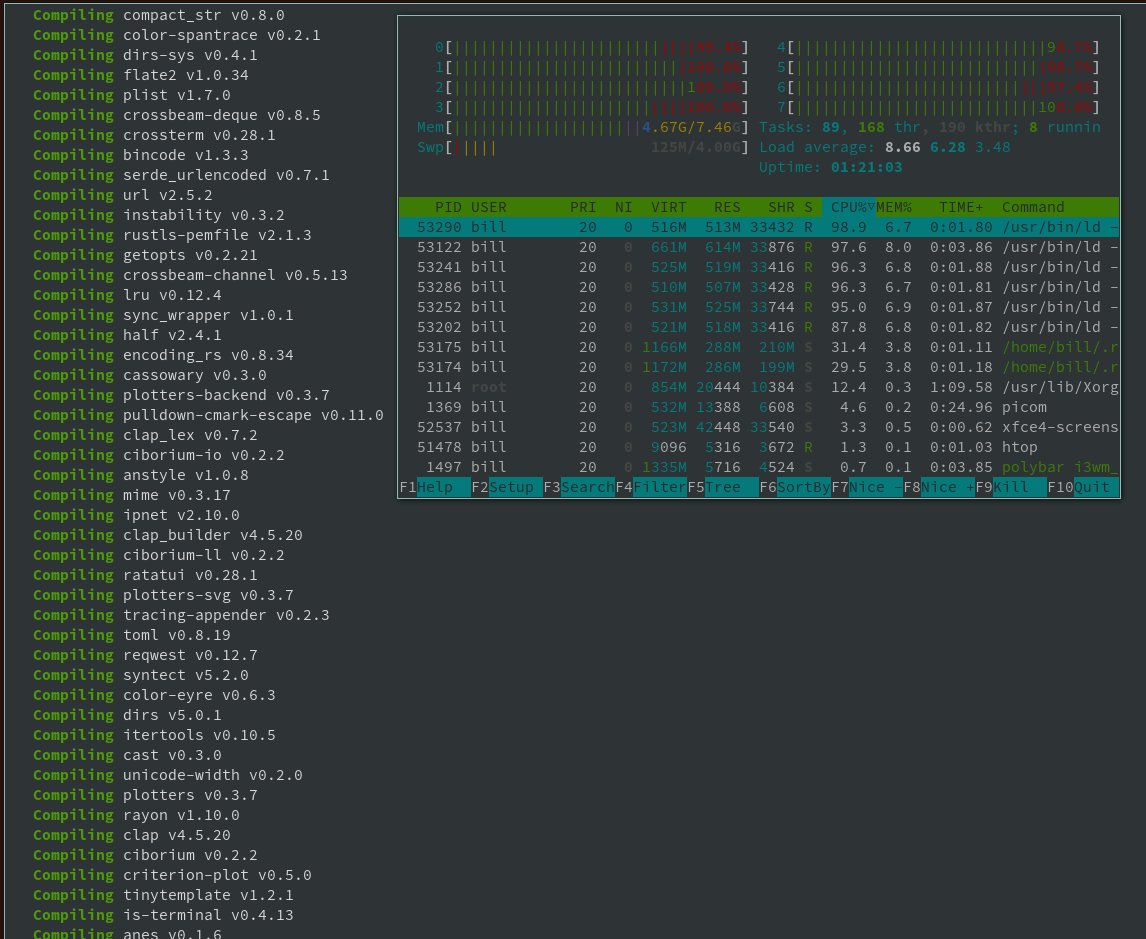Click the CPU 2 usage meter bar
Screen dimensions: 1146x939
(592, 88)
